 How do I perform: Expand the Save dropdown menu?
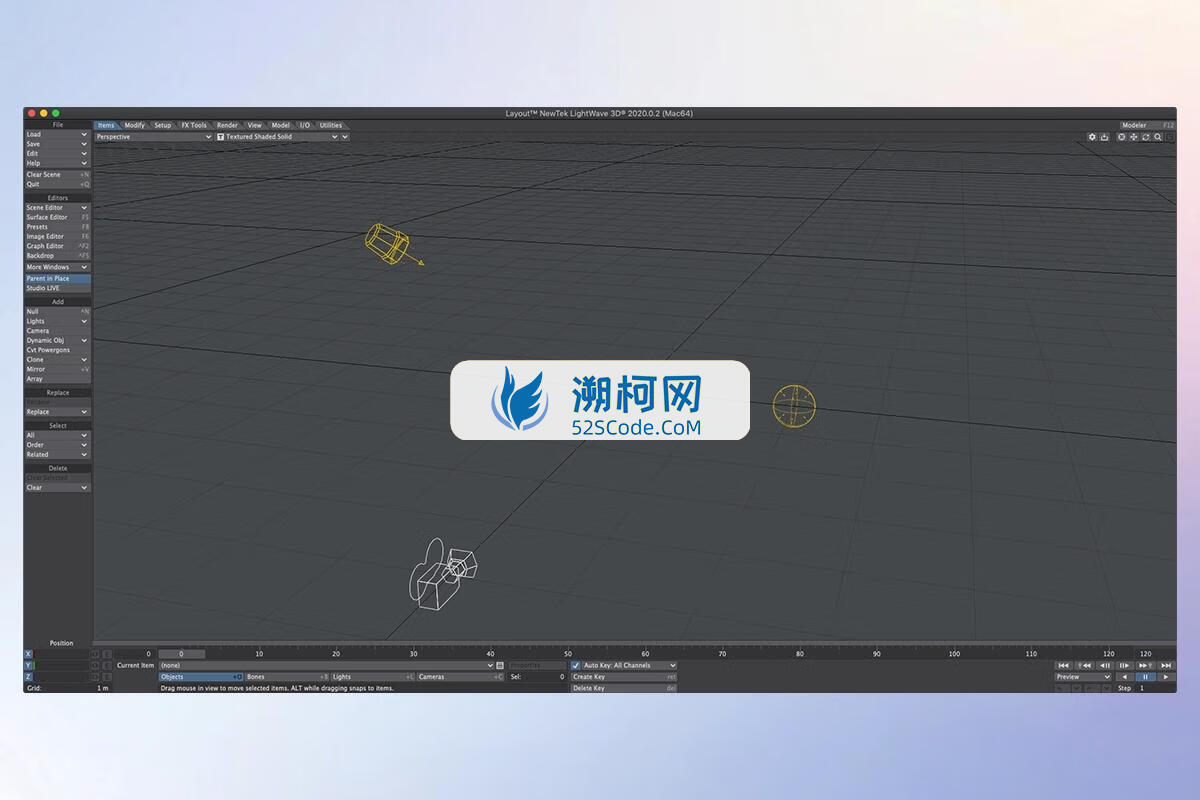click(x=58, y=144)
